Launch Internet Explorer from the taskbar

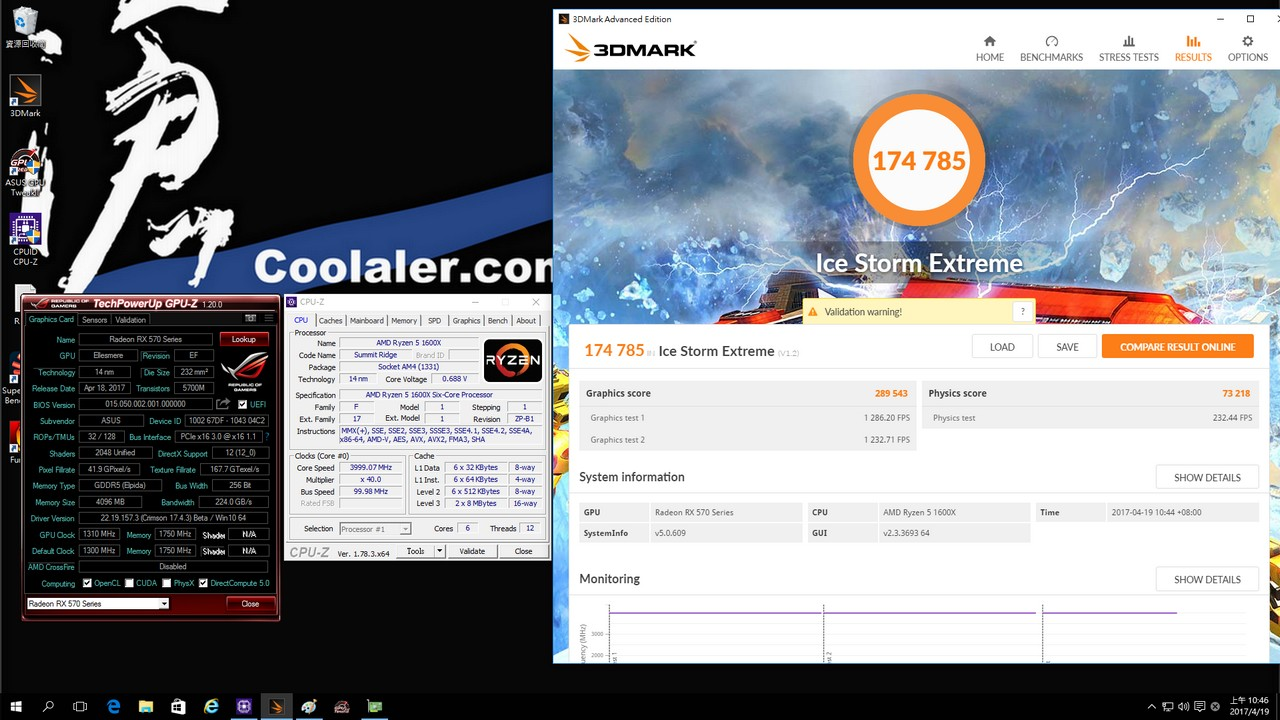[x=211, y=706]
